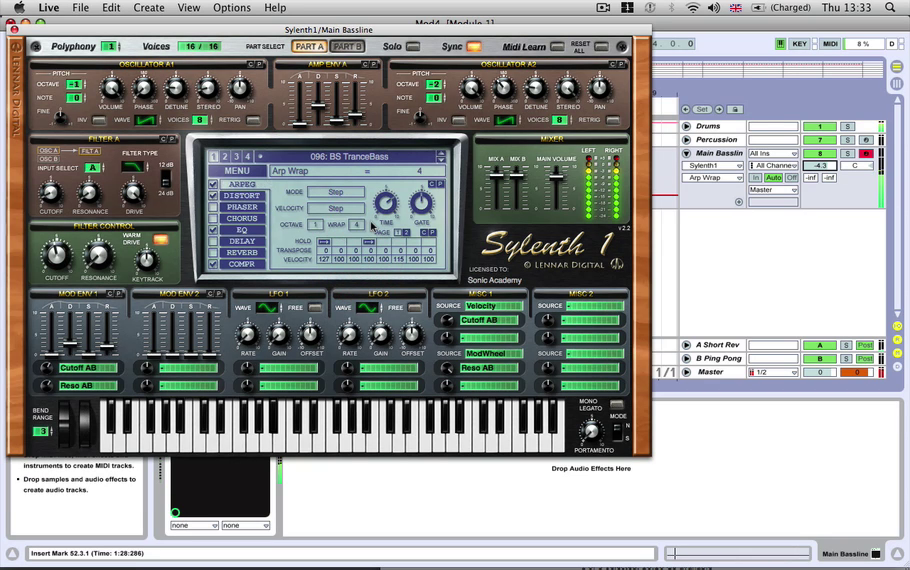Open the Help menu
The width and height of the screenshot is (910, 570).
click(275, 8)
